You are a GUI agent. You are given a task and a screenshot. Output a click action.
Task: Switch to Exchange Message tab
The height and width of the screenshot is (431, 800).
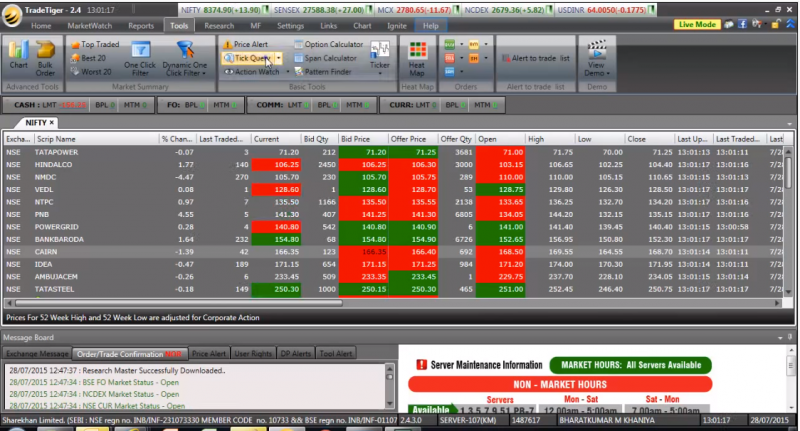coord(37,353)
